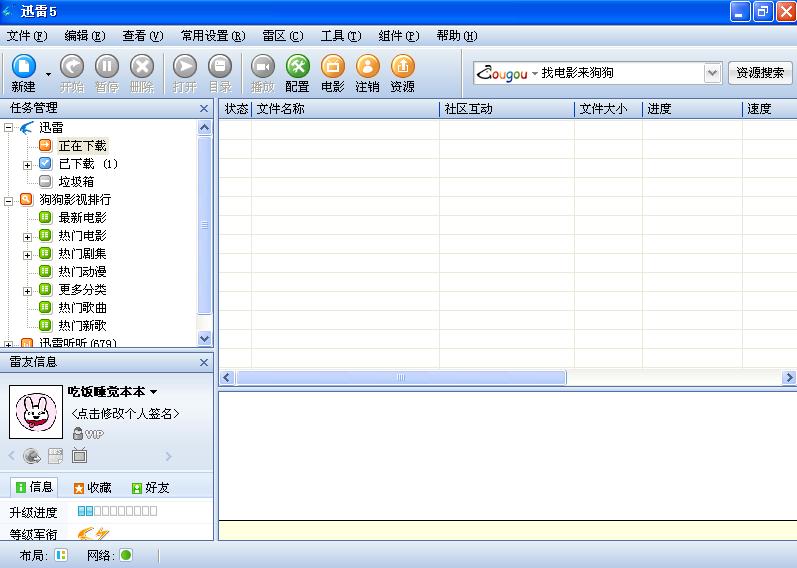
Task: Click the task list horizontal scrollbar thumb
Action: (401, 377)
